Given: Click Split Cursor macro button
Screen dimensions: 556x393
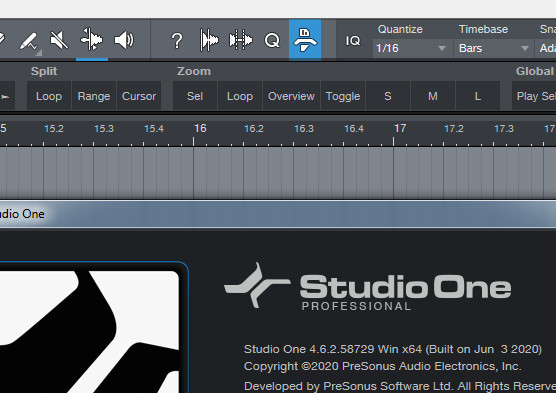Looking at the screenshot, I should [x=139, y=96].
